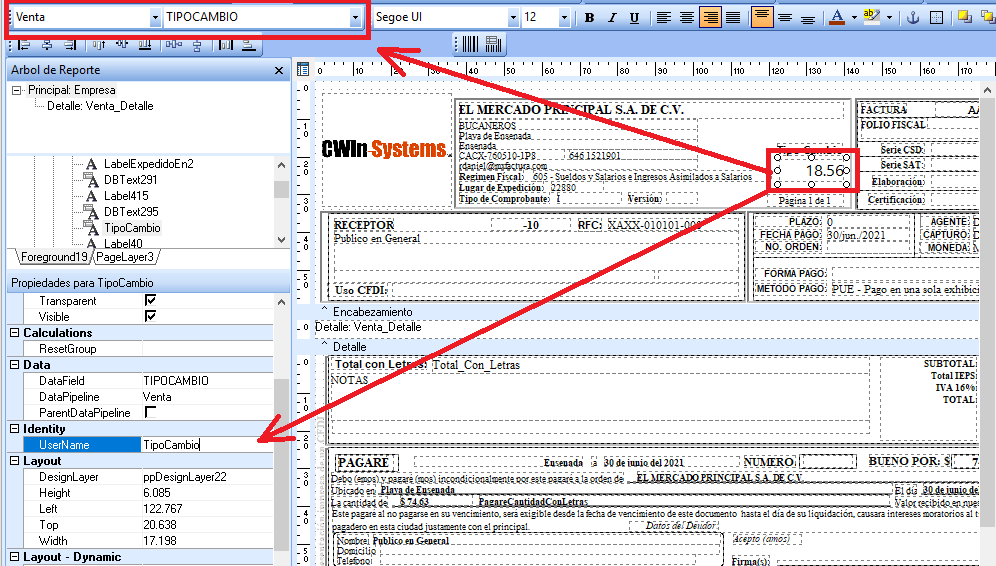The image size is (996, 566).
Task: Click the DataField value TIPOCAMBIO
Action: click(176, 381)
